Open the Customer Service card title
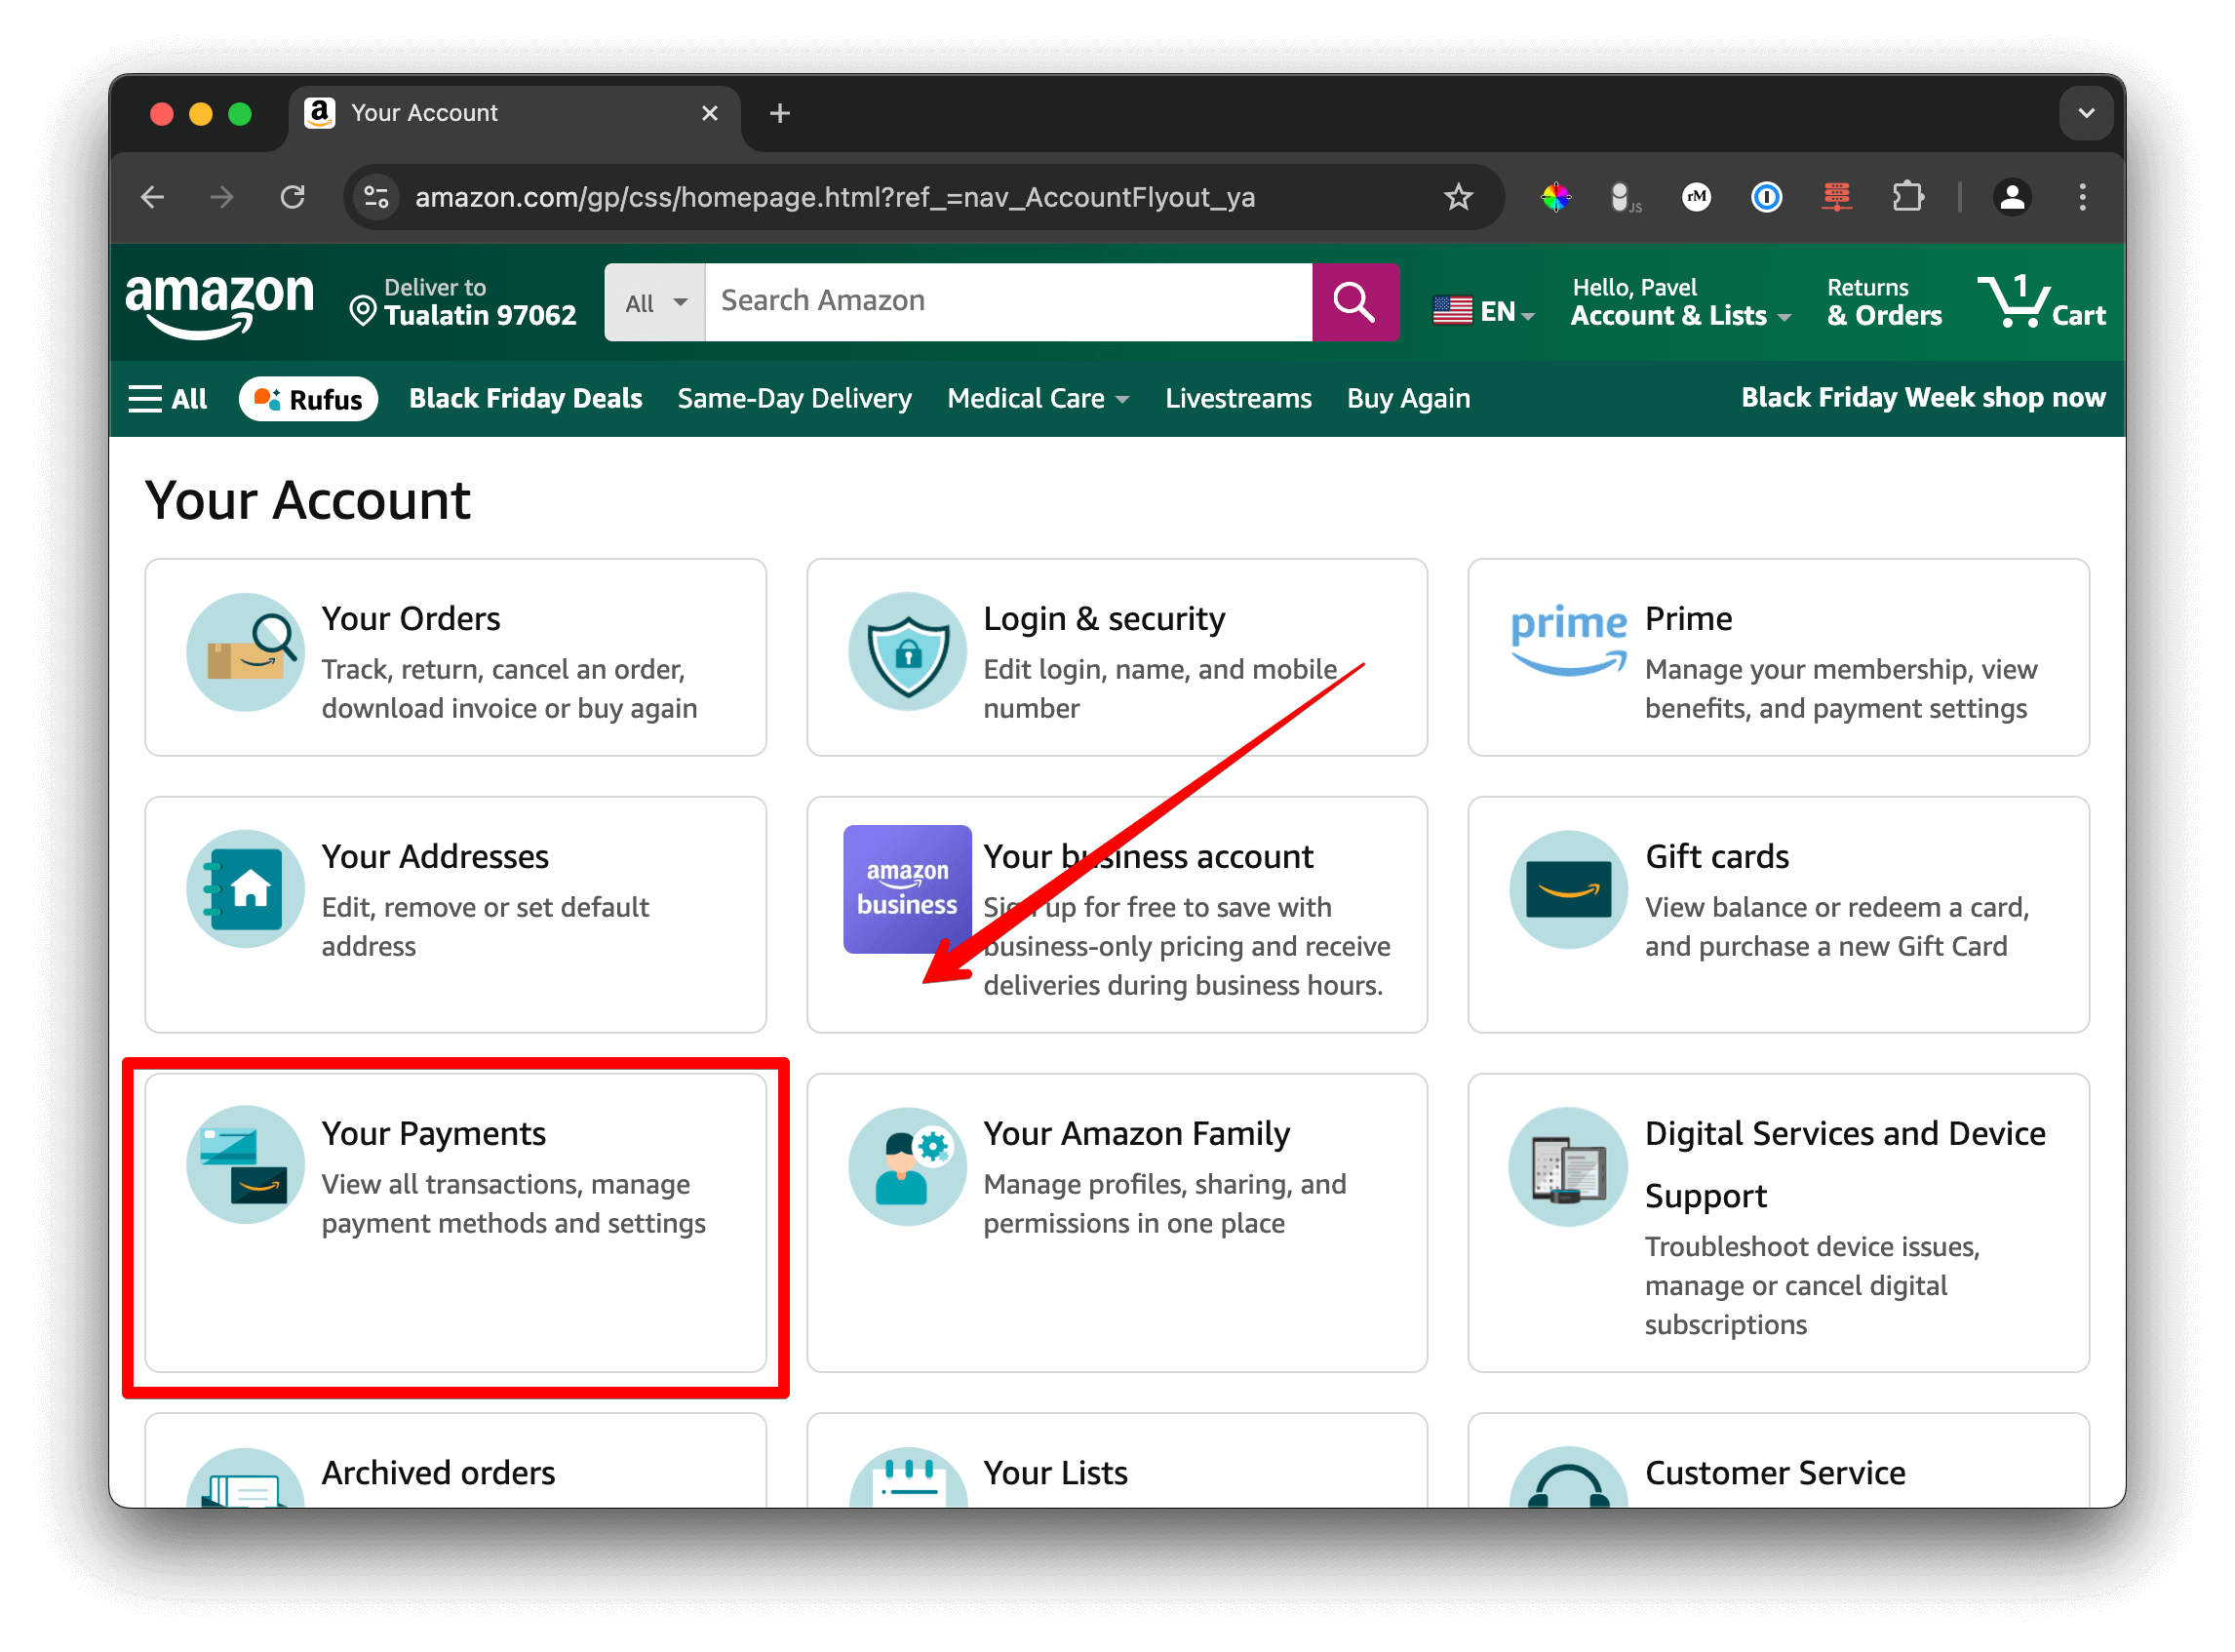Screen dimensions: 2235x1652 click(1775, 1473)
